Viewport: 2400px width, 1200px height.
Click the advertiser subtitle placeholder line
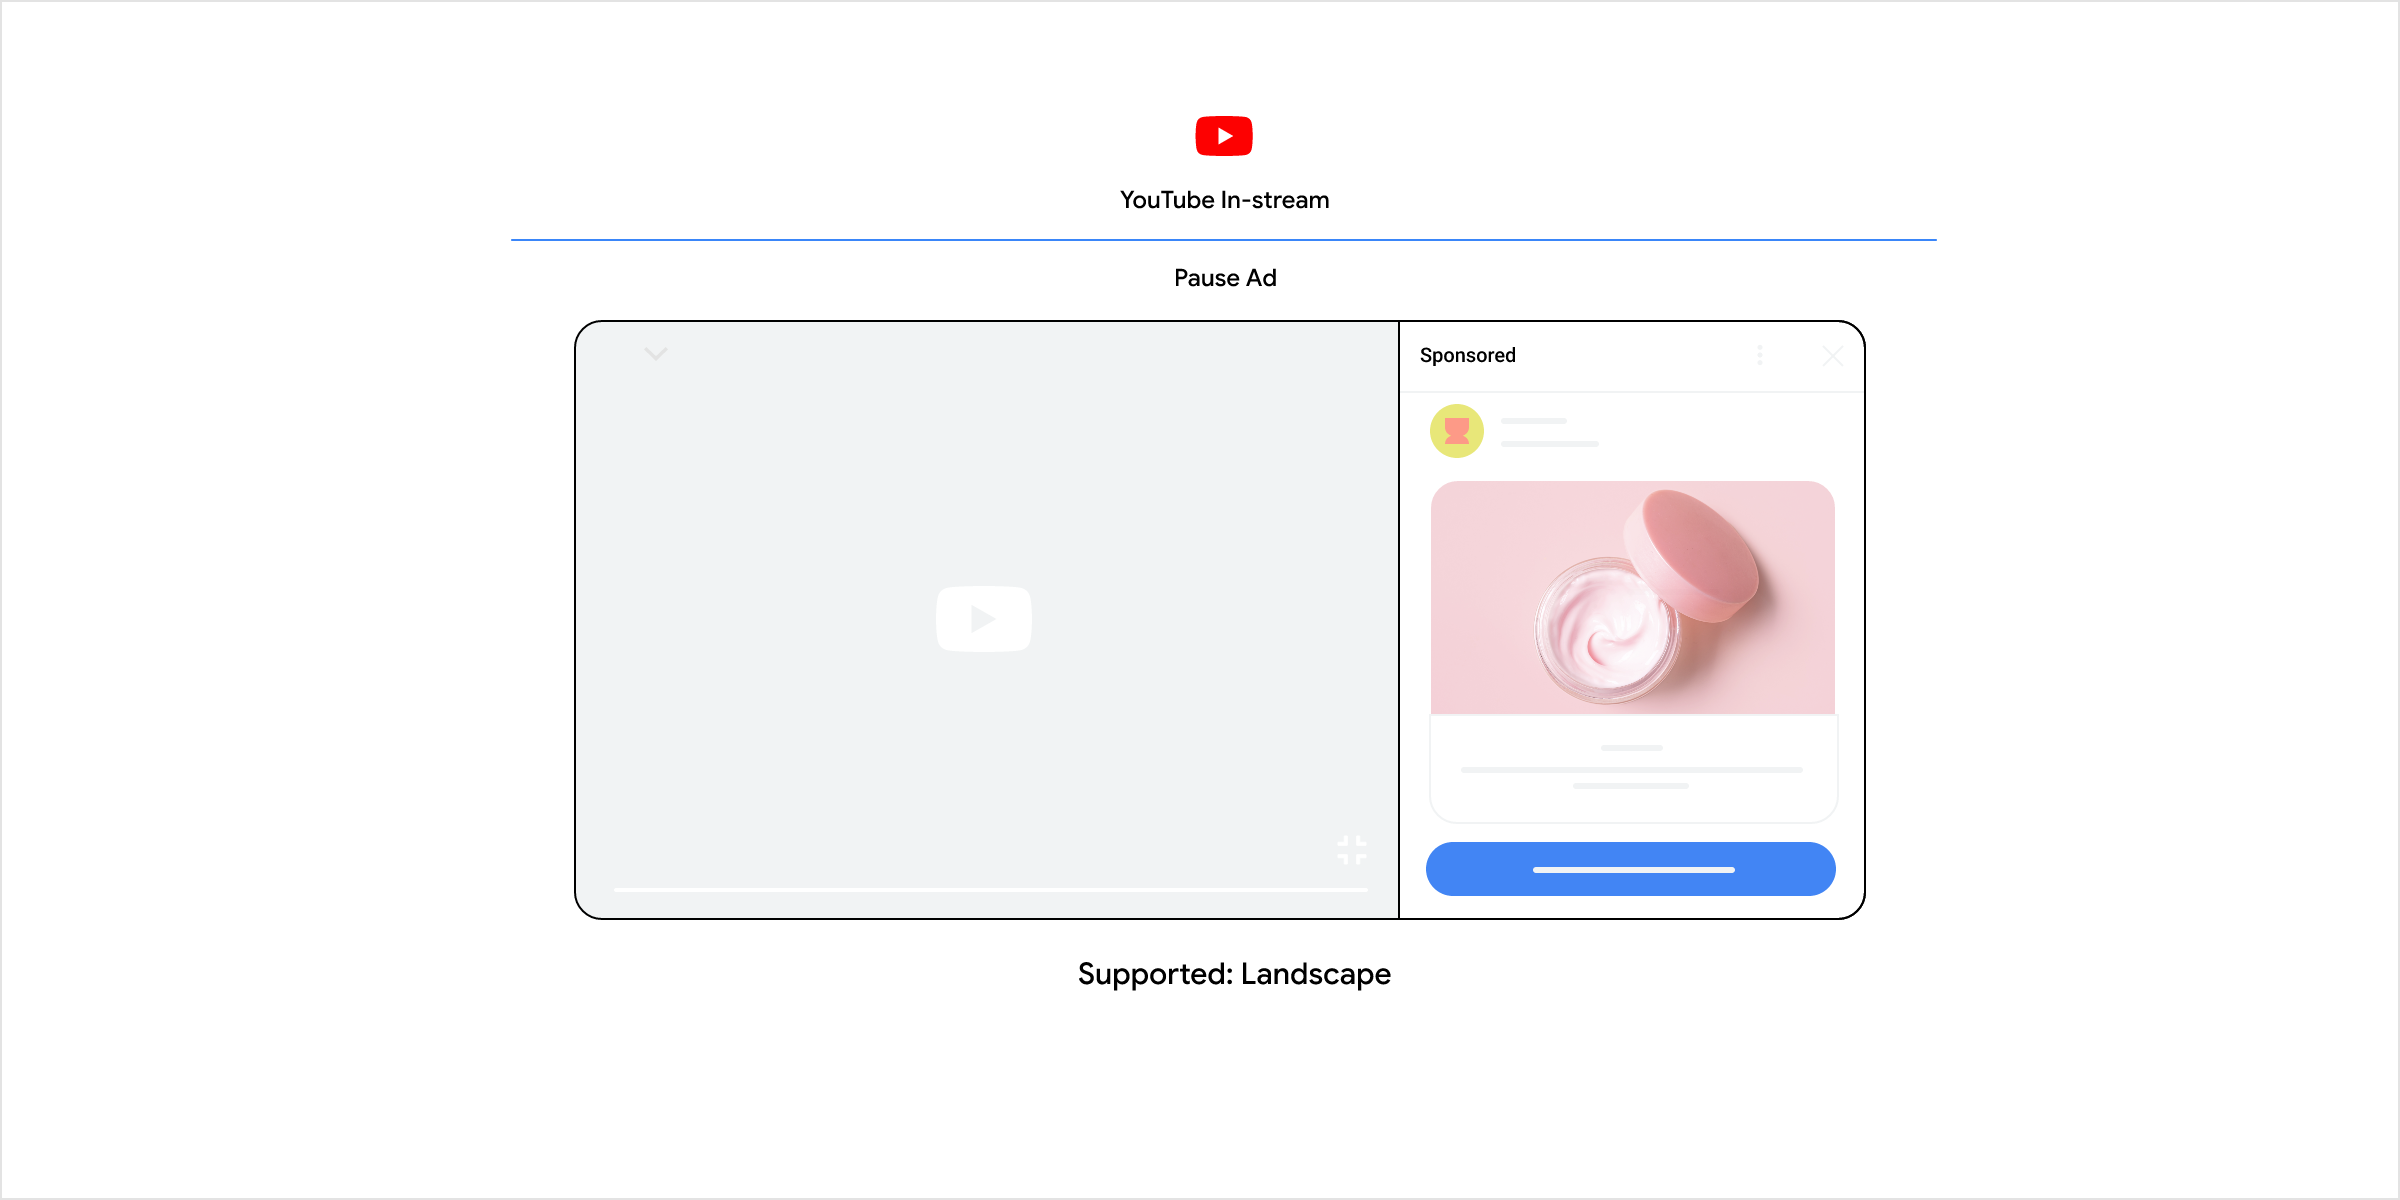pos(1549,444)
